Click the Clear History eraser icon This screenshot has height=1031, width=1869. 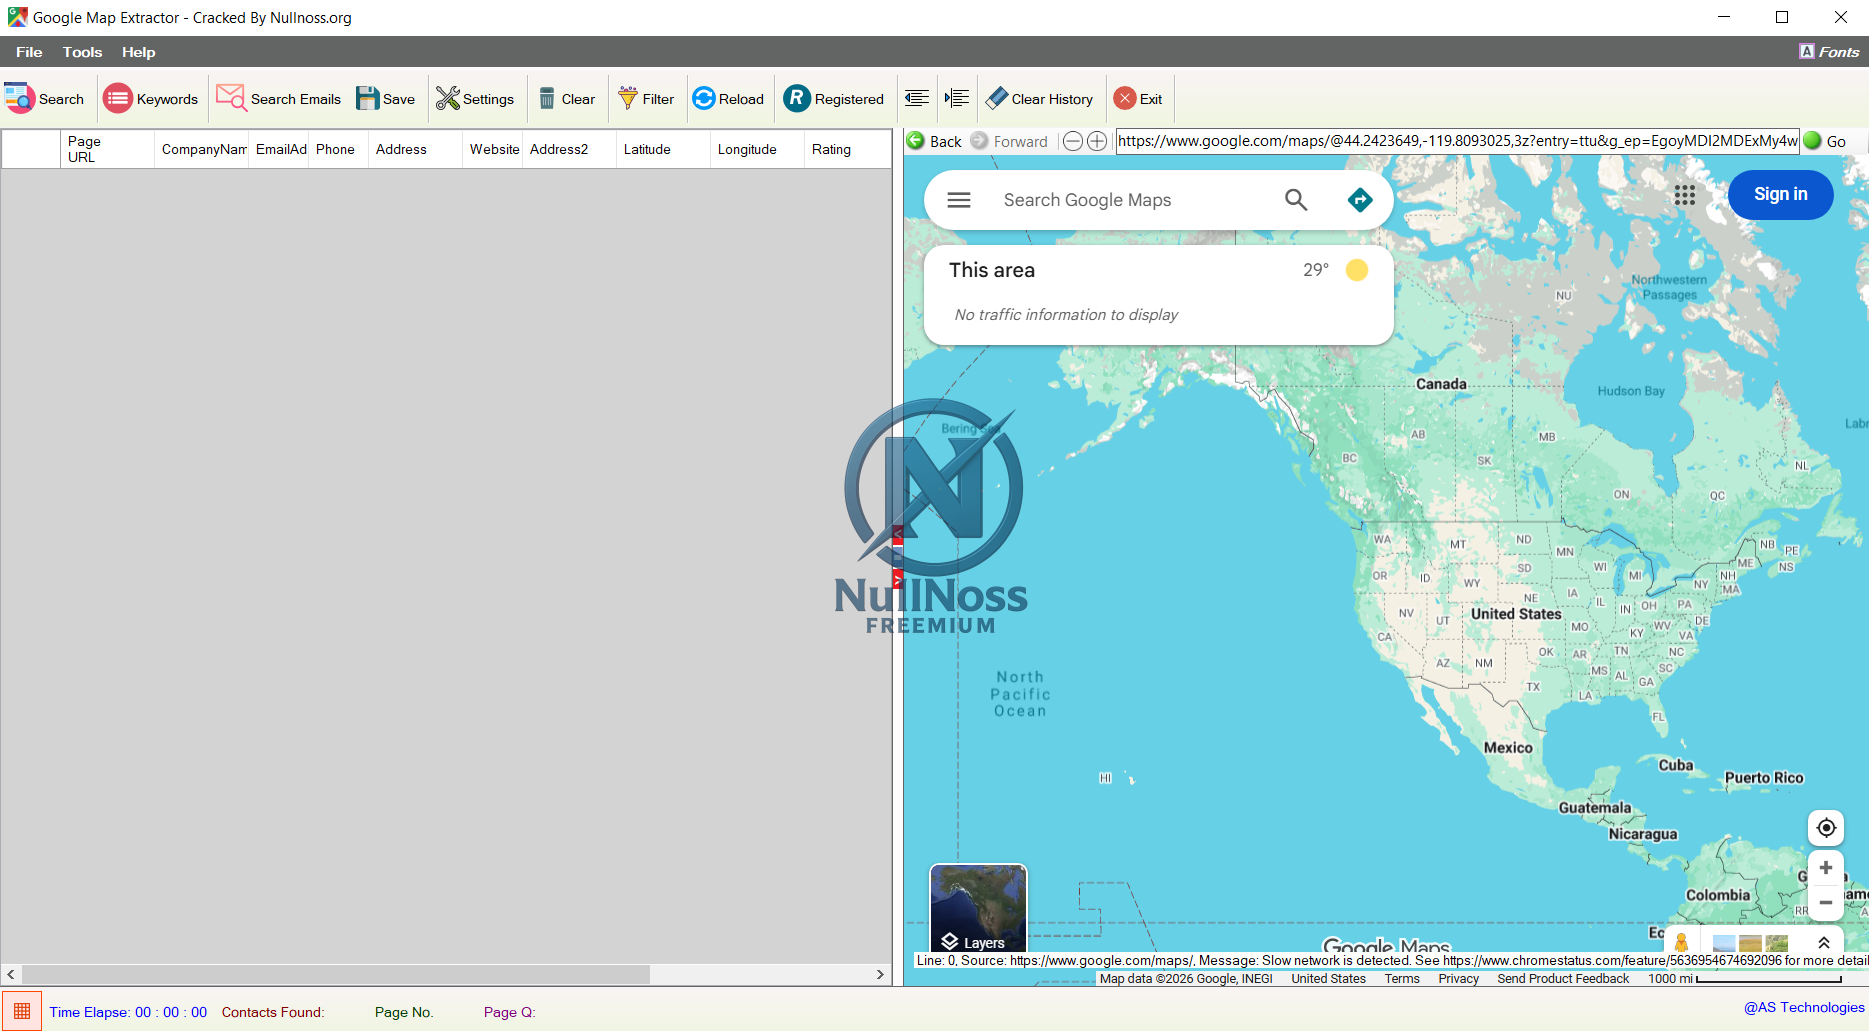[x=997, y=98]
